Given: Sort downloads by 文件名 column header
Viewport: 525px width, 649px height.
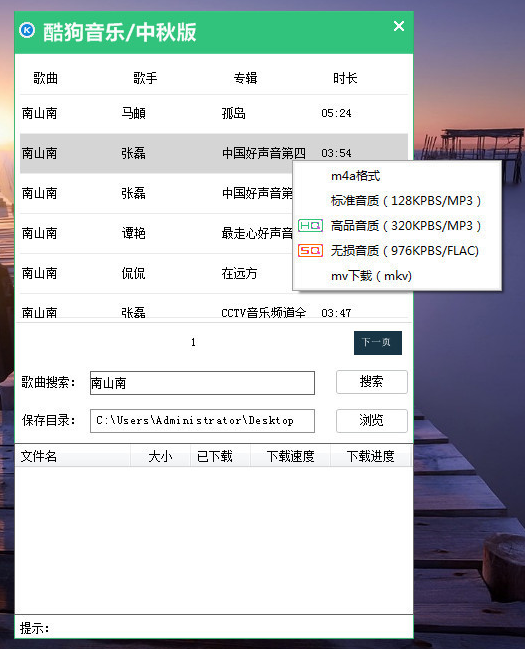Looking at the screenshot, I should 73,456.
